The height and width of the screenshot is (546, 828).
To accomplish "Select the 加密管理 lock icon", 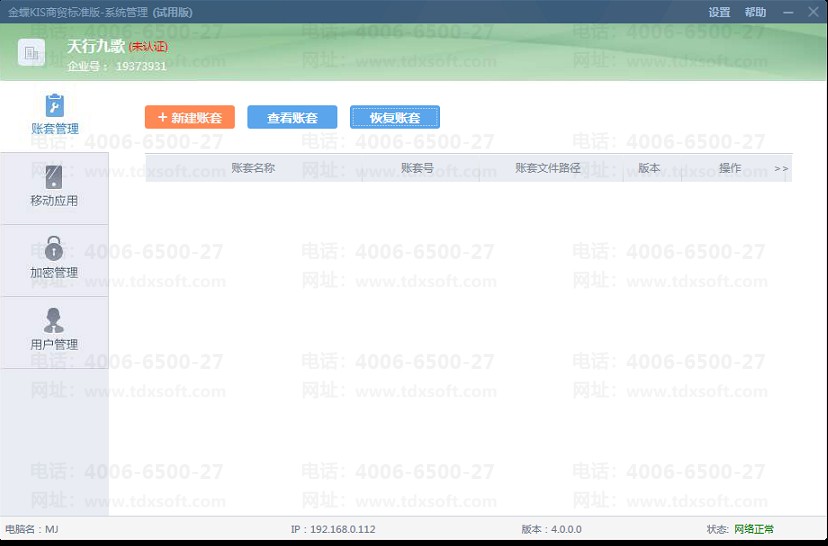I will click(x=54, y=249).
